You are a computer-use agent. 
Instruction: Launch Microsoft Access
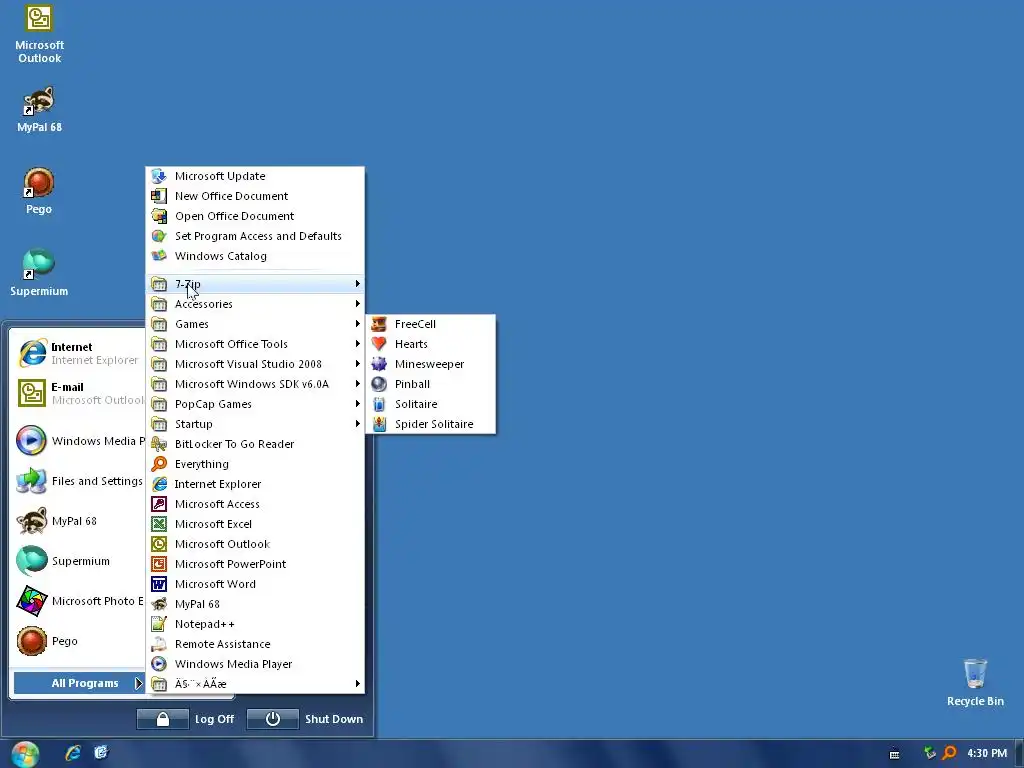coord(255,504)
